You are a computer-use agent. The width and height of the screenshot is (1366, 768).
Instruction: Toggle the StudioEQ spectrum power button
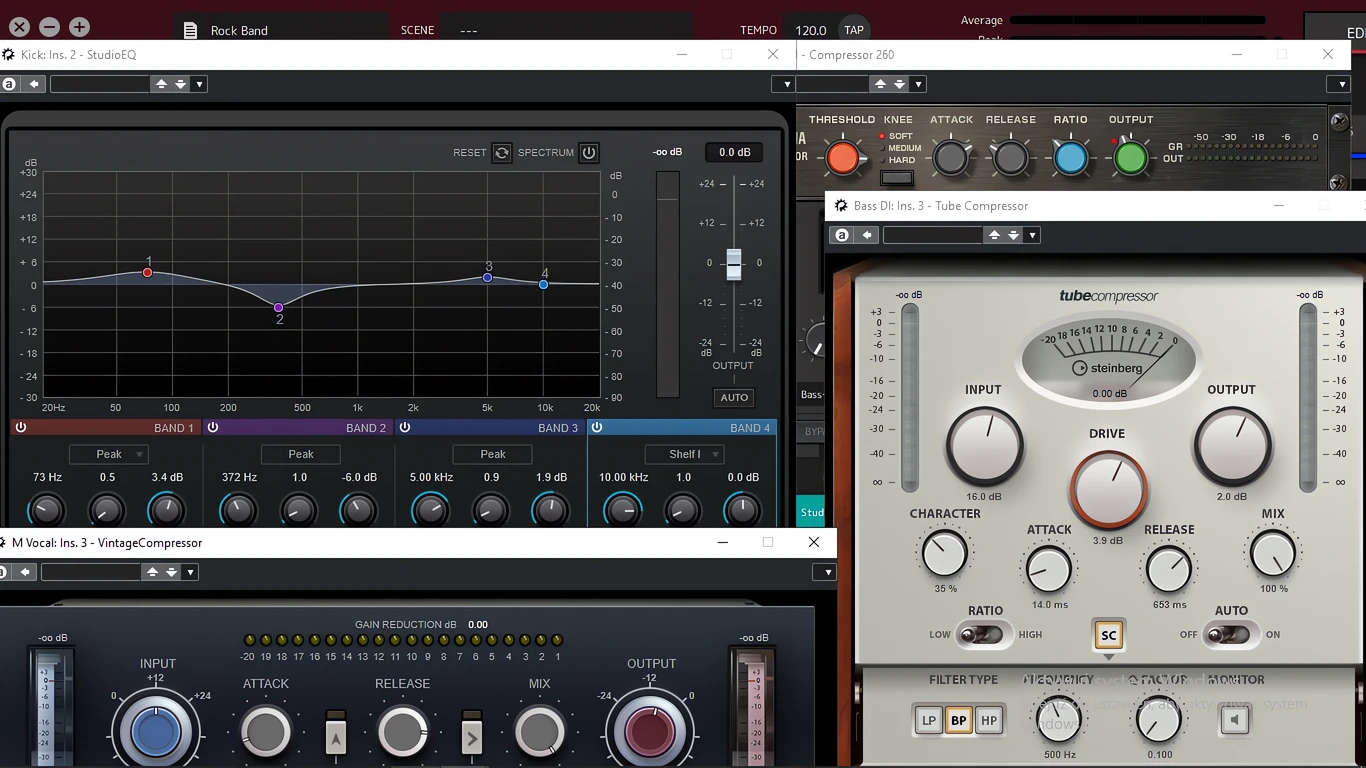click(x=589, y=153)
